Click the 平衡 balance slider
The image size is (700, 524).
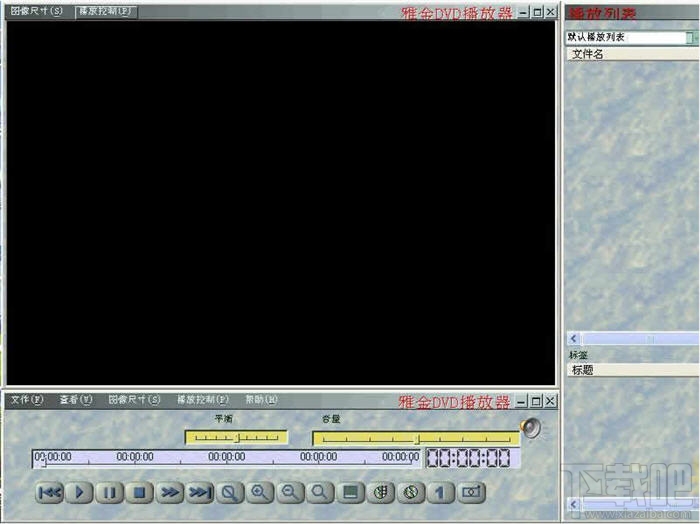236,437
